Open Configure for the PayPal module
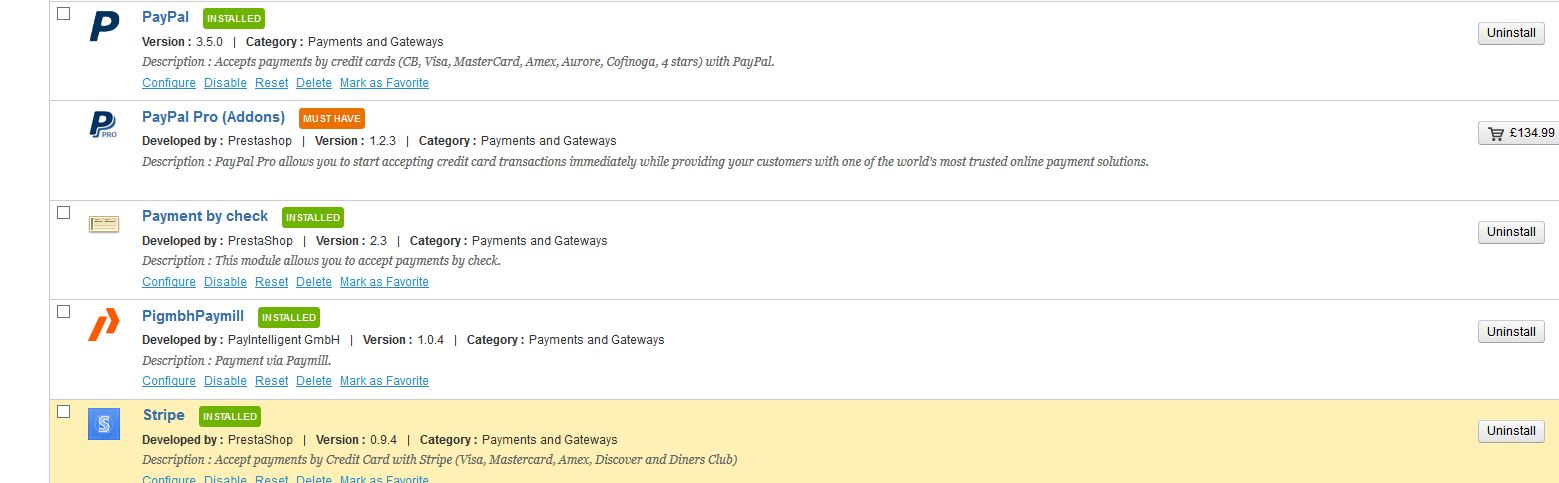1559x483 pixels. tap(169, 83)
